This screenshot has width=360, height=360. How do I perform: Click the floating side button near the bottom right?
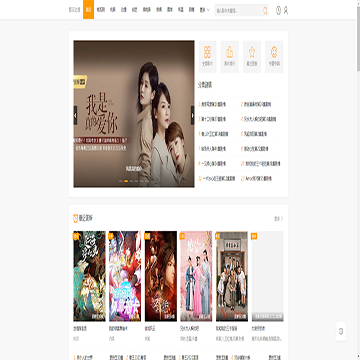(x=341, y=331)
